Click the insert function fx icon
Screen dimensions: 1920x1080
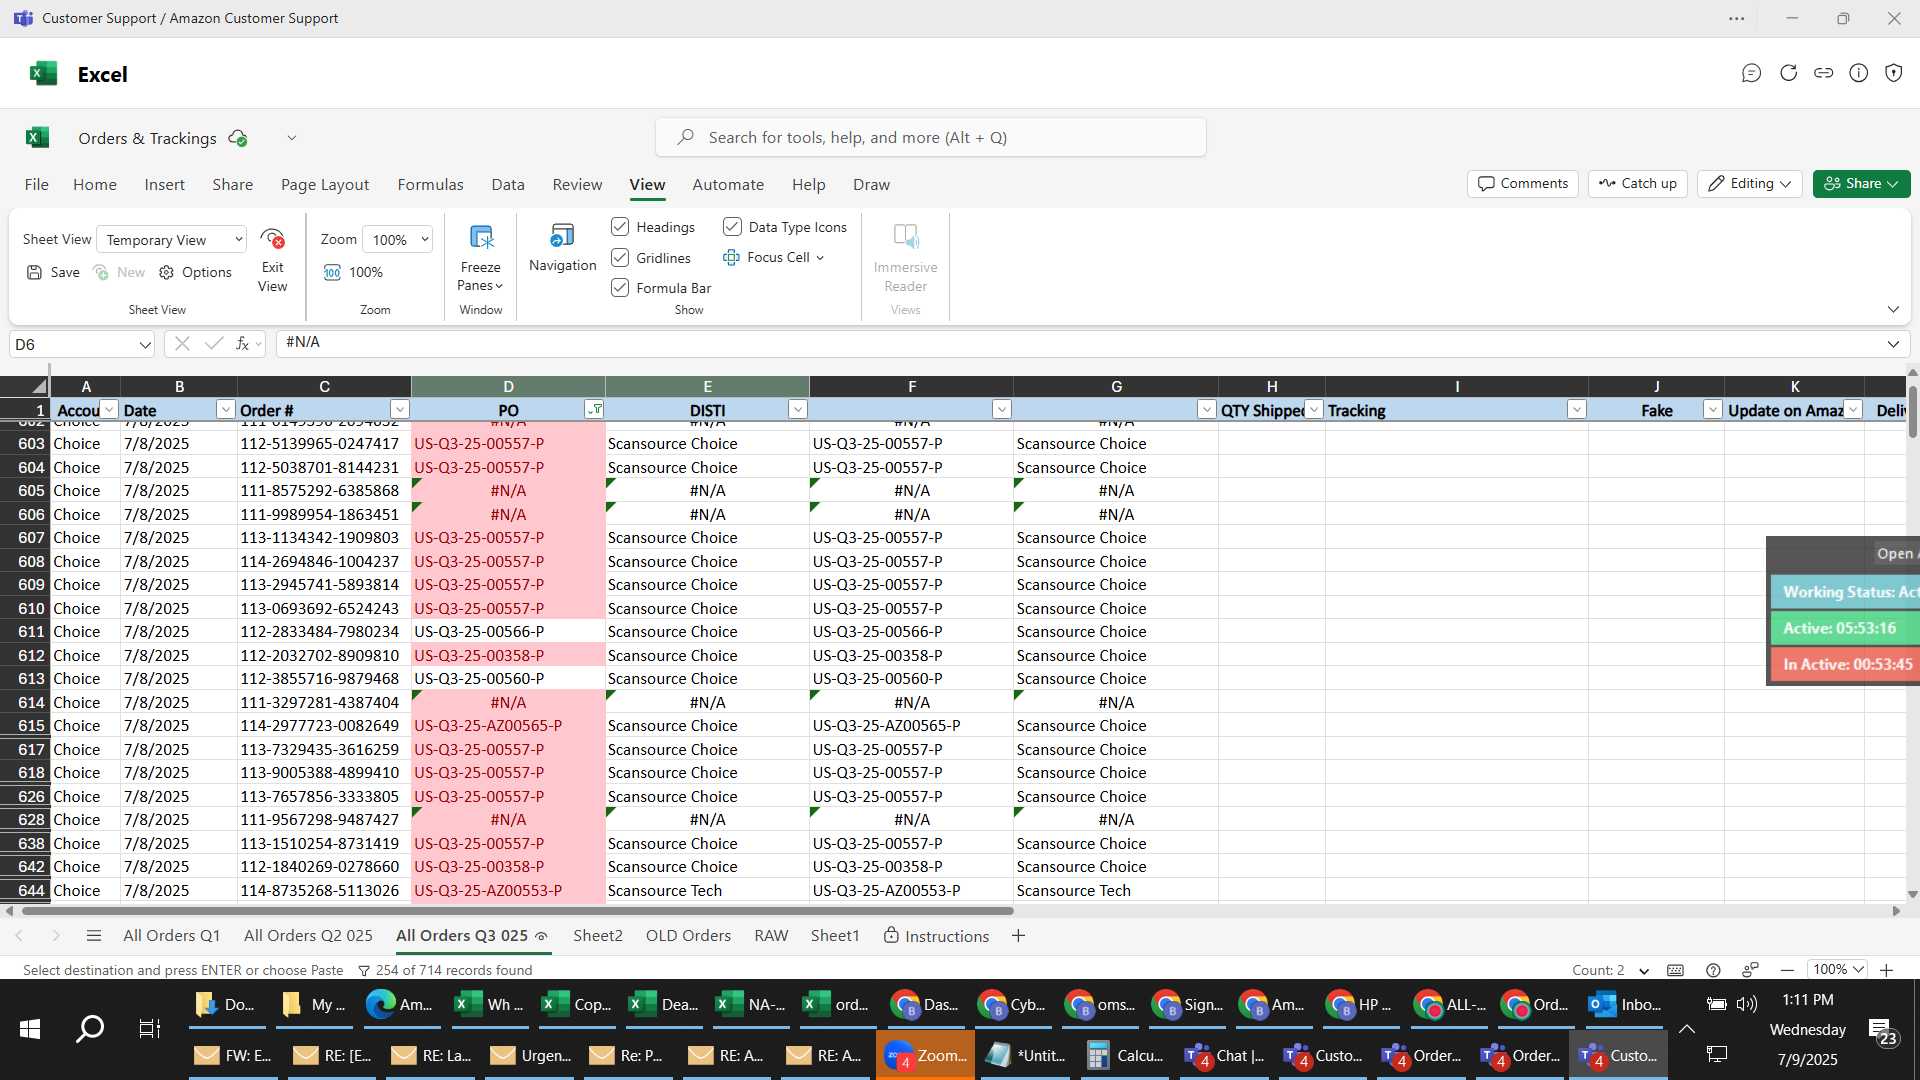242,344
